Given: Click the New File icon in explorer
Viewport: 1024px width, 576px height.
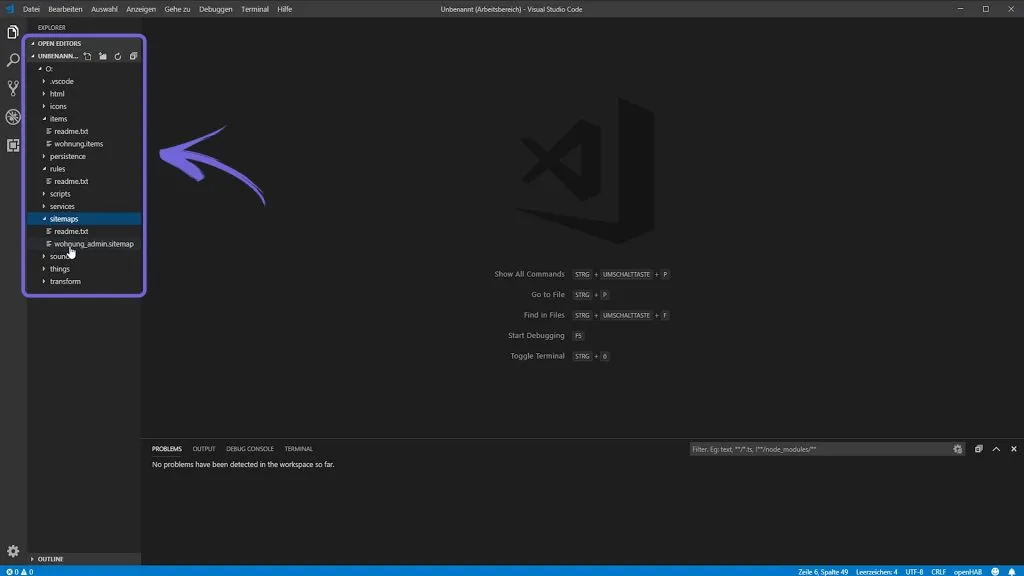Looking at the screenshot, I should click(x=88, y=56).
